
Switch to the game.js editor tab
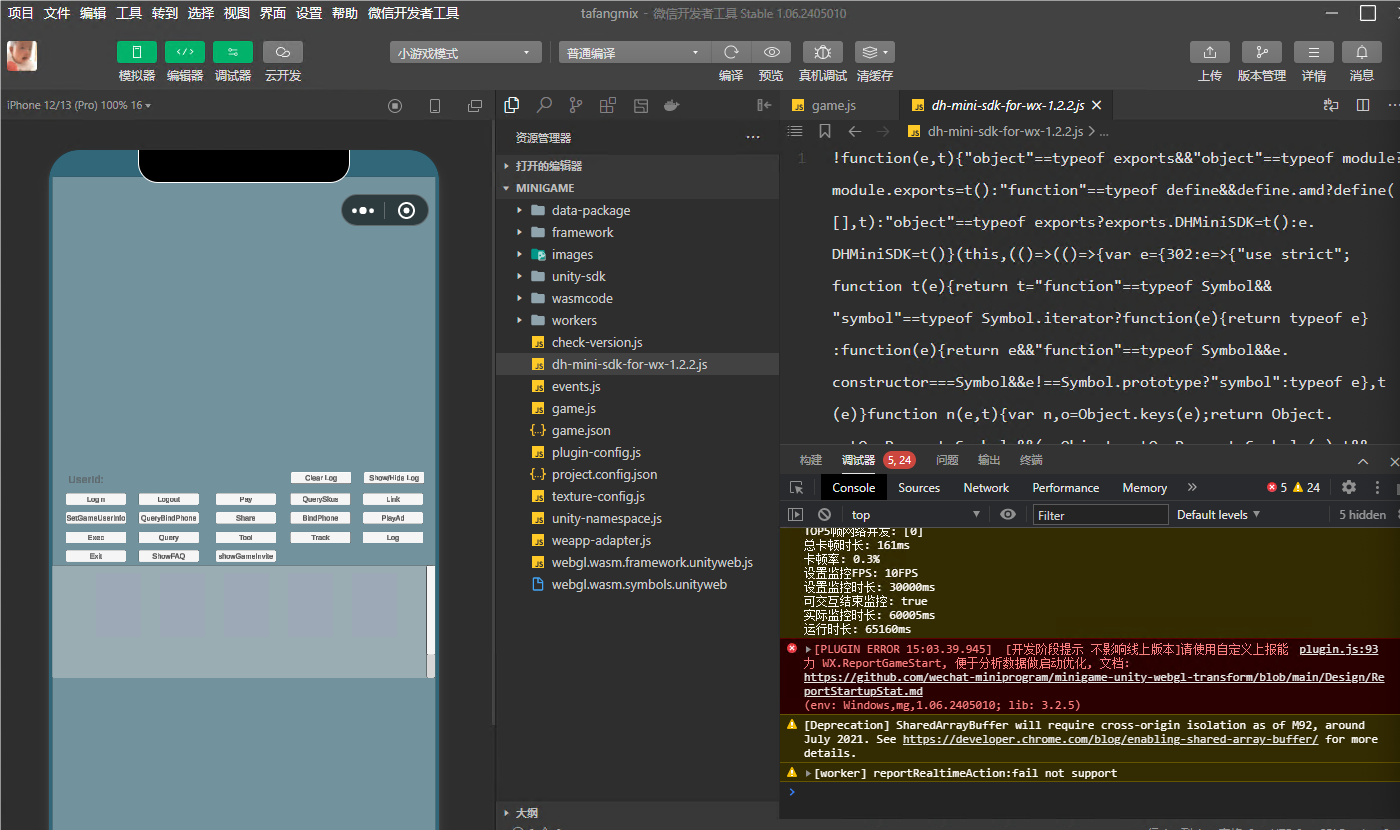[x=833, y=105]
